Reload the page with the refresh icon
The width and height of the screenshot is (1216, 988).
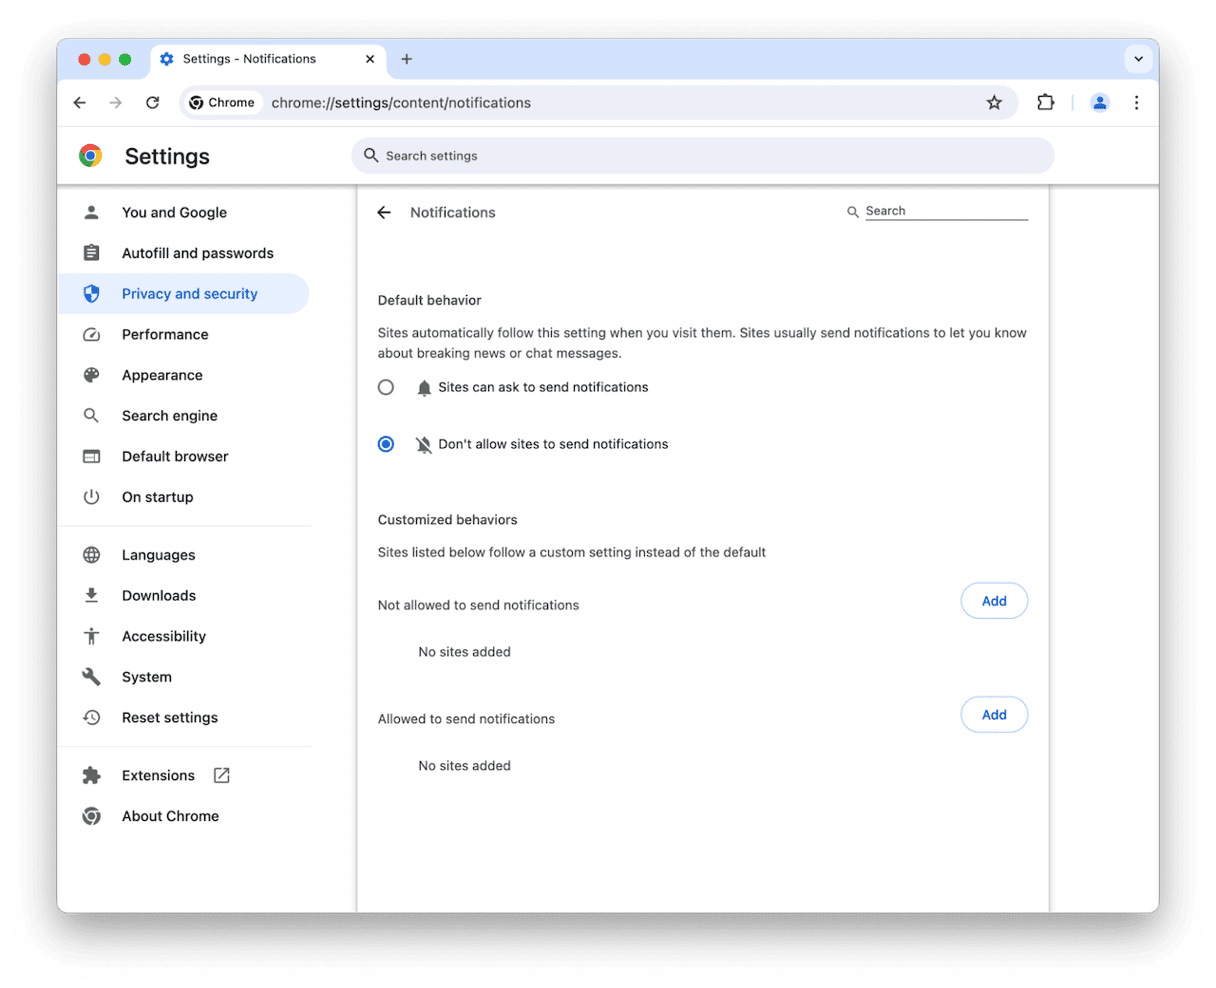pos(152,103)
